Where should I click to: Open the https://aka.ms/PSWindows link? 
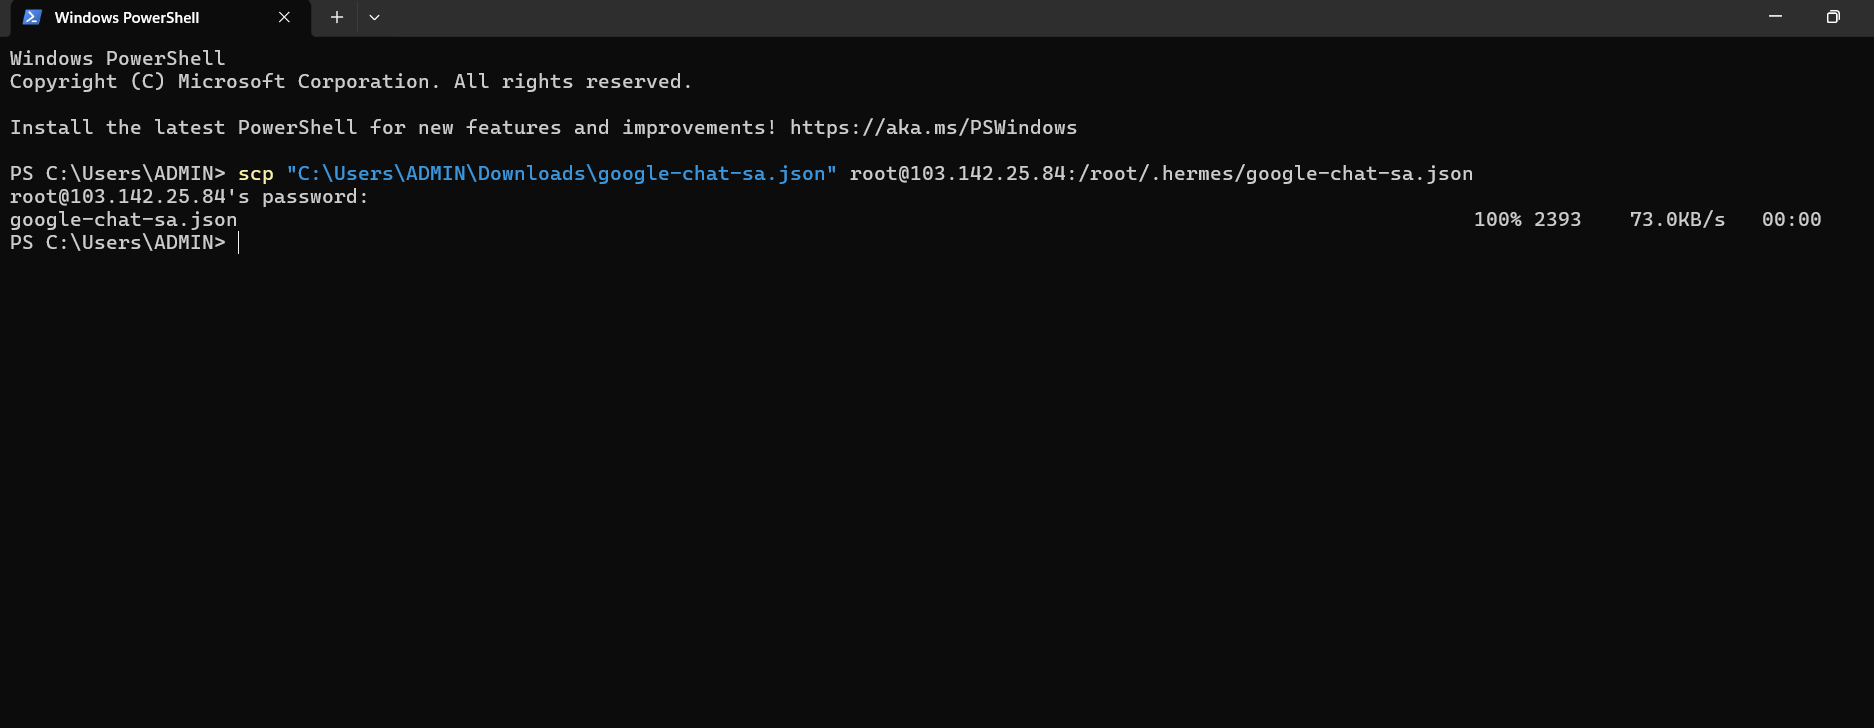click(x=933, y=127)
